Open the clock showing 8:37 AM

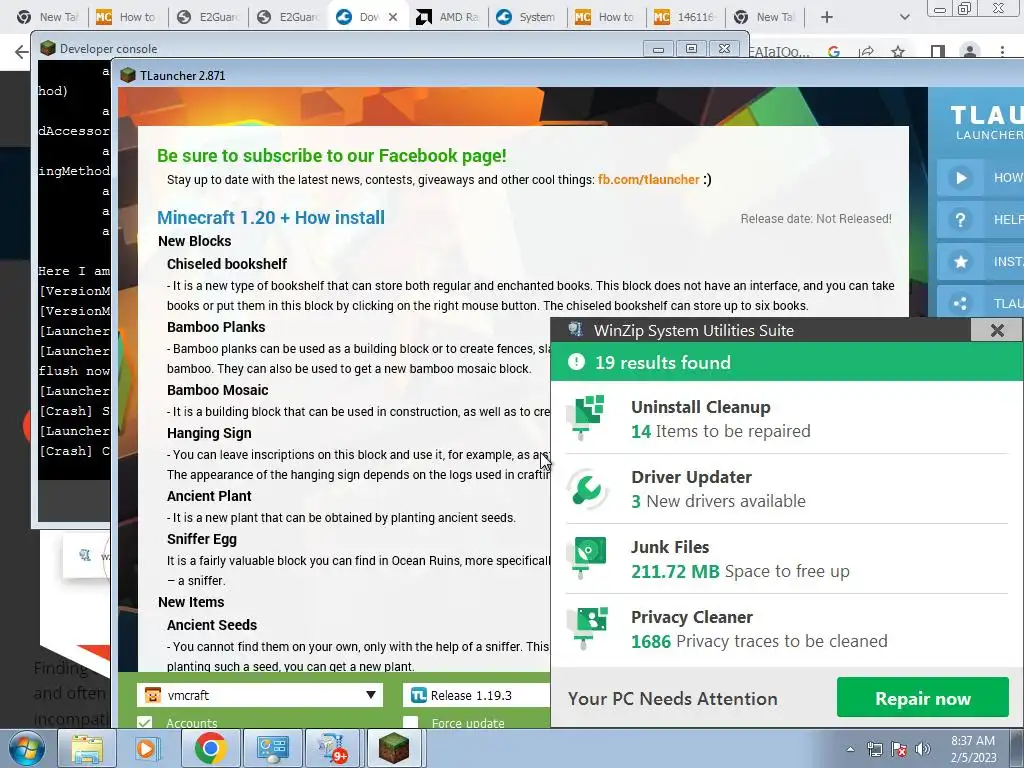pyautogui.click(x=973, y=749)
